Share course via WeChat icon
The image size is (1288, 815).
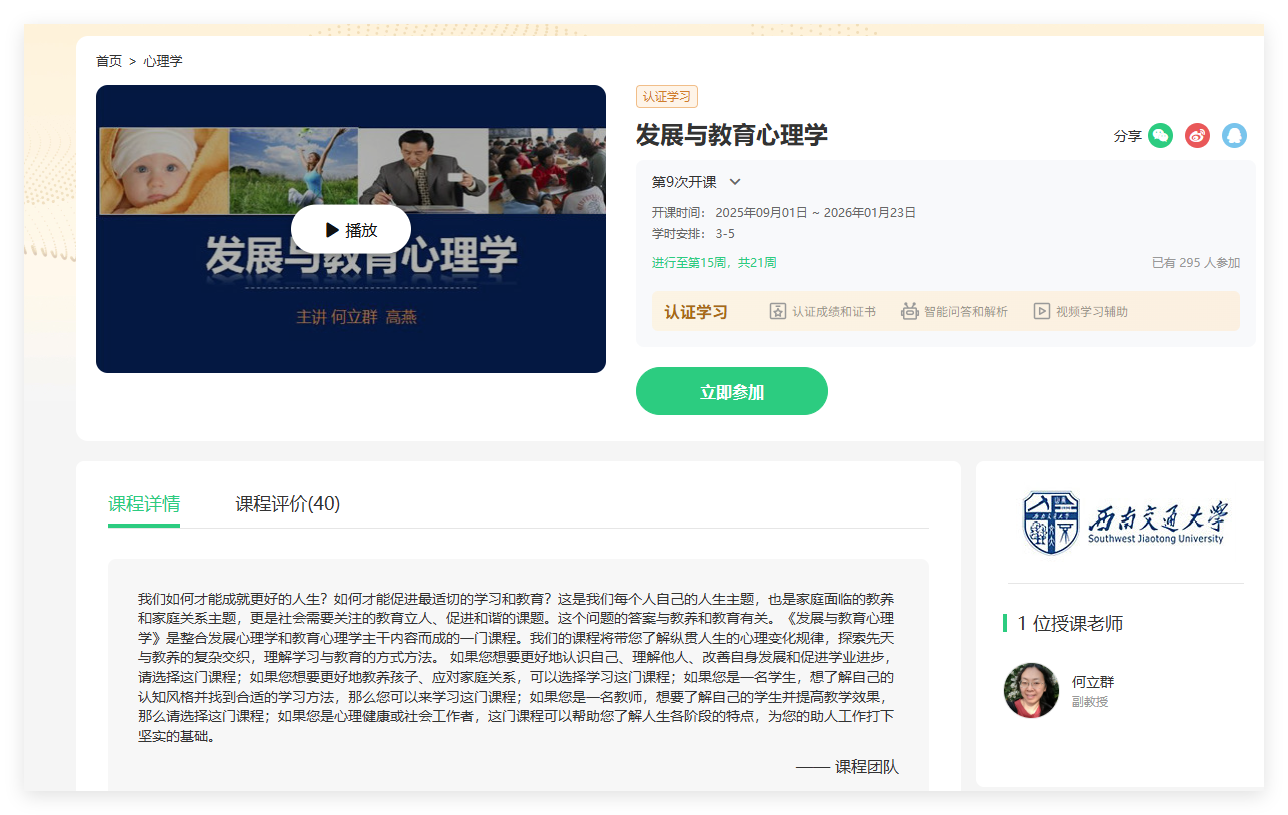(x=1160, y=136)
